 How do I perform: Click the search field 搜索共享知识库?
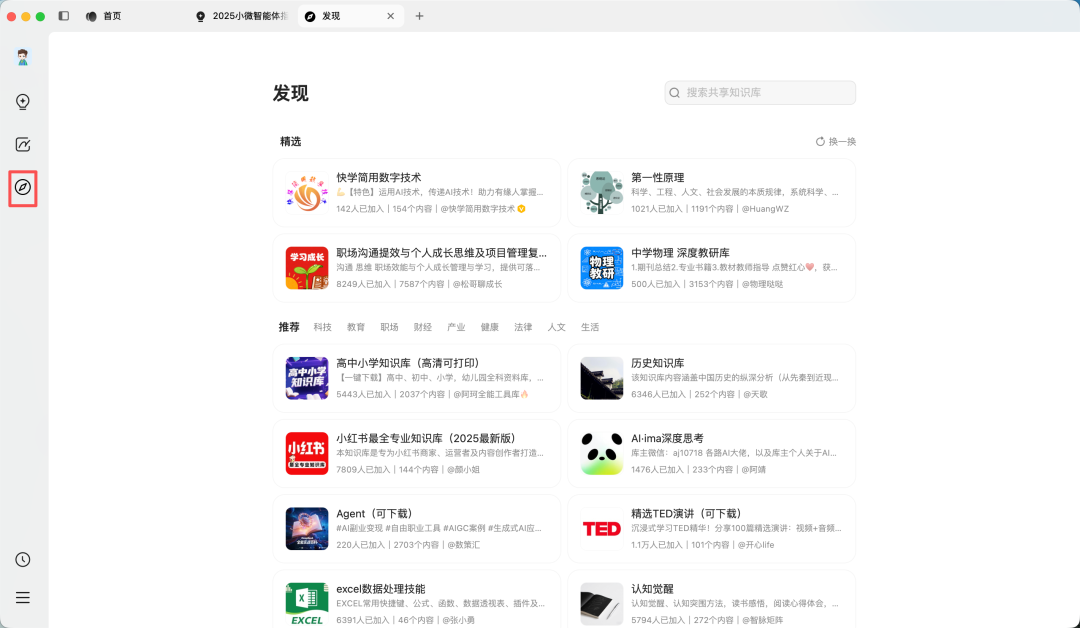[760, 92]
